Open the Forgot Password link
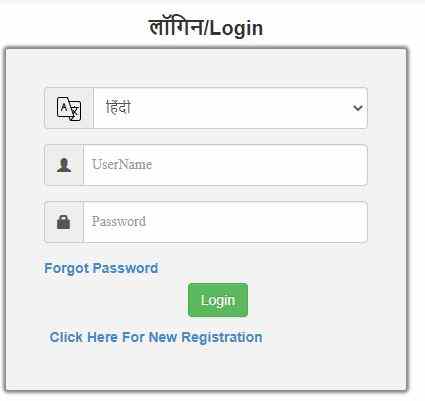425x401 pixels. click(x=101, y=268)
